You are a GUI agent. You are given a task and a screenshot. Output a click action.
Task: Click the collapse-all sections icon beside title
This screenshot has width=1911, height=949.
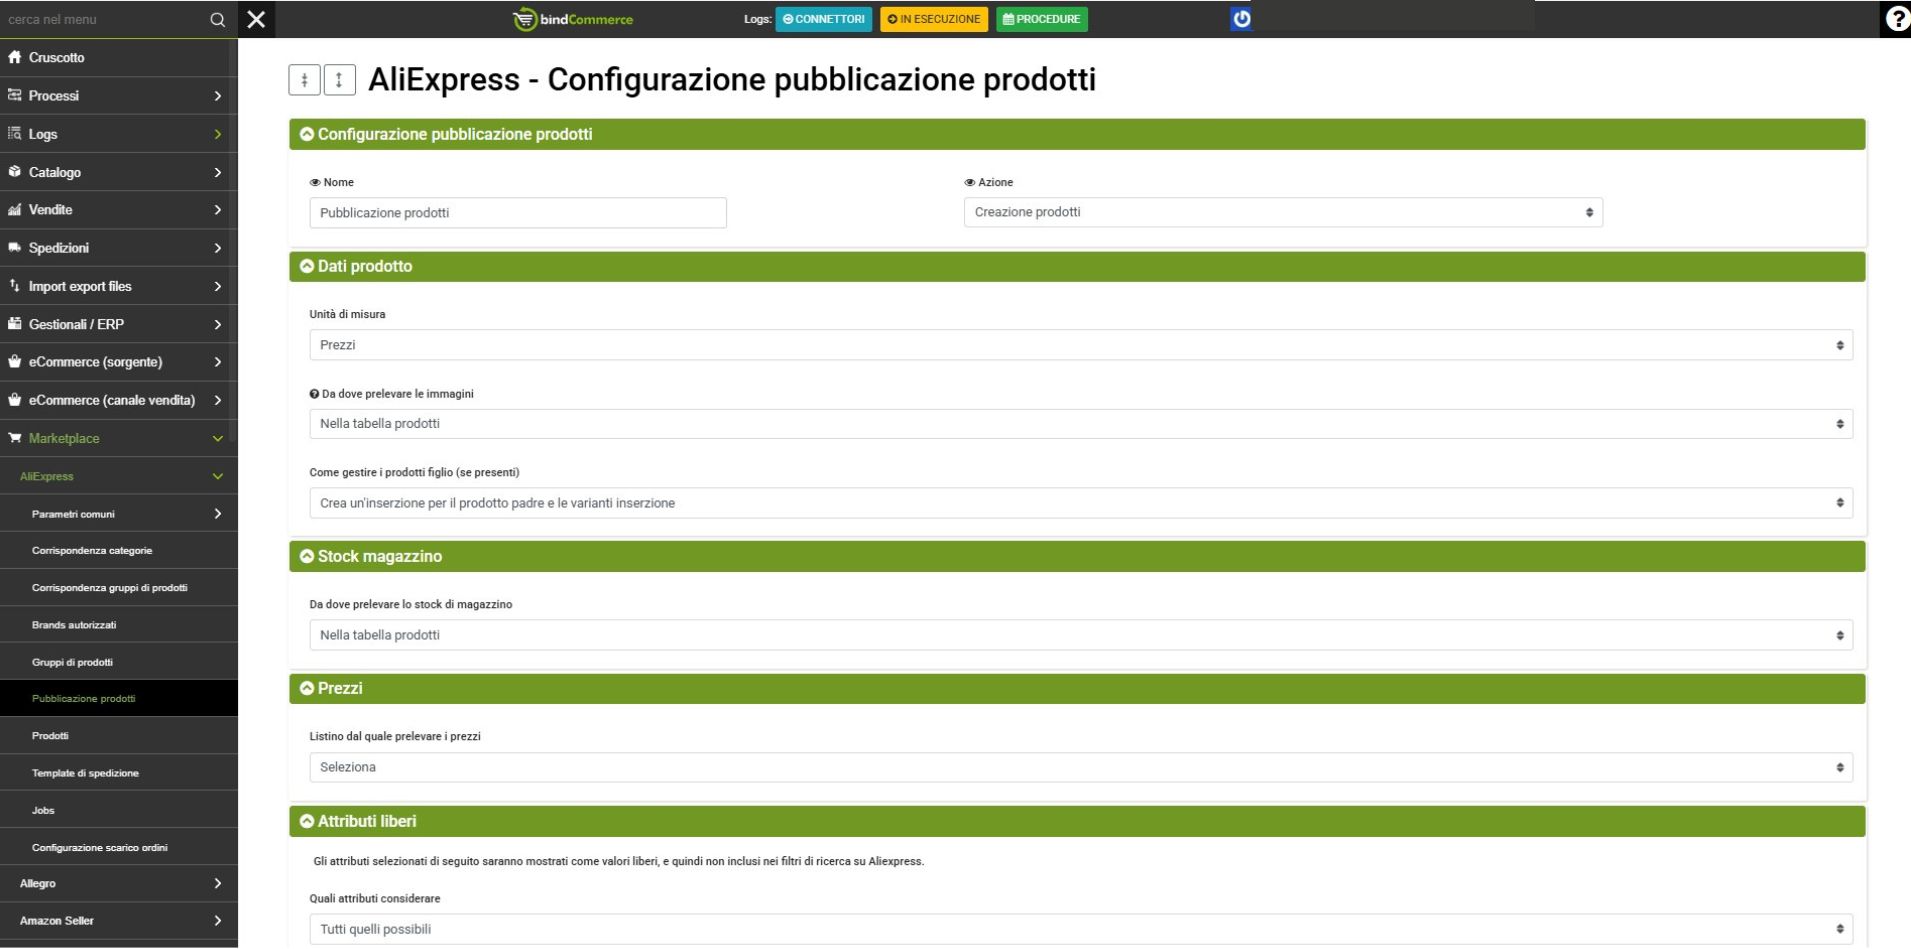pos(304,80)
